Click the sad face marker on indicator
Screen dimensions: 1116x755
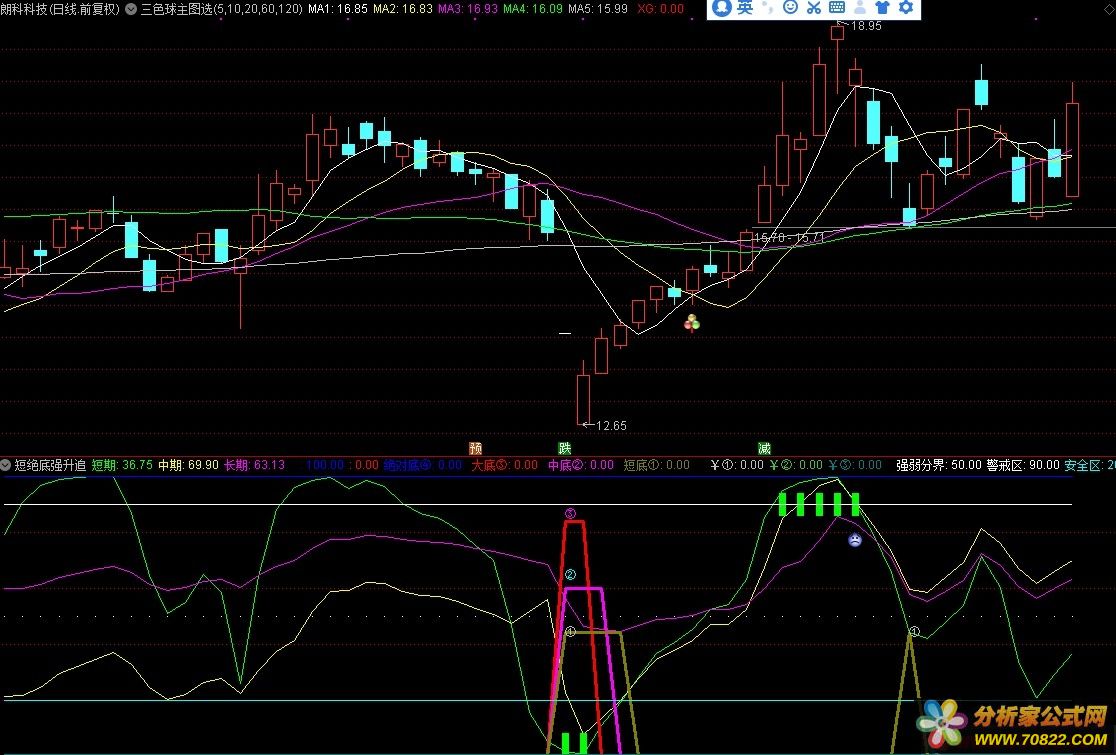click(x=855, y=540)
